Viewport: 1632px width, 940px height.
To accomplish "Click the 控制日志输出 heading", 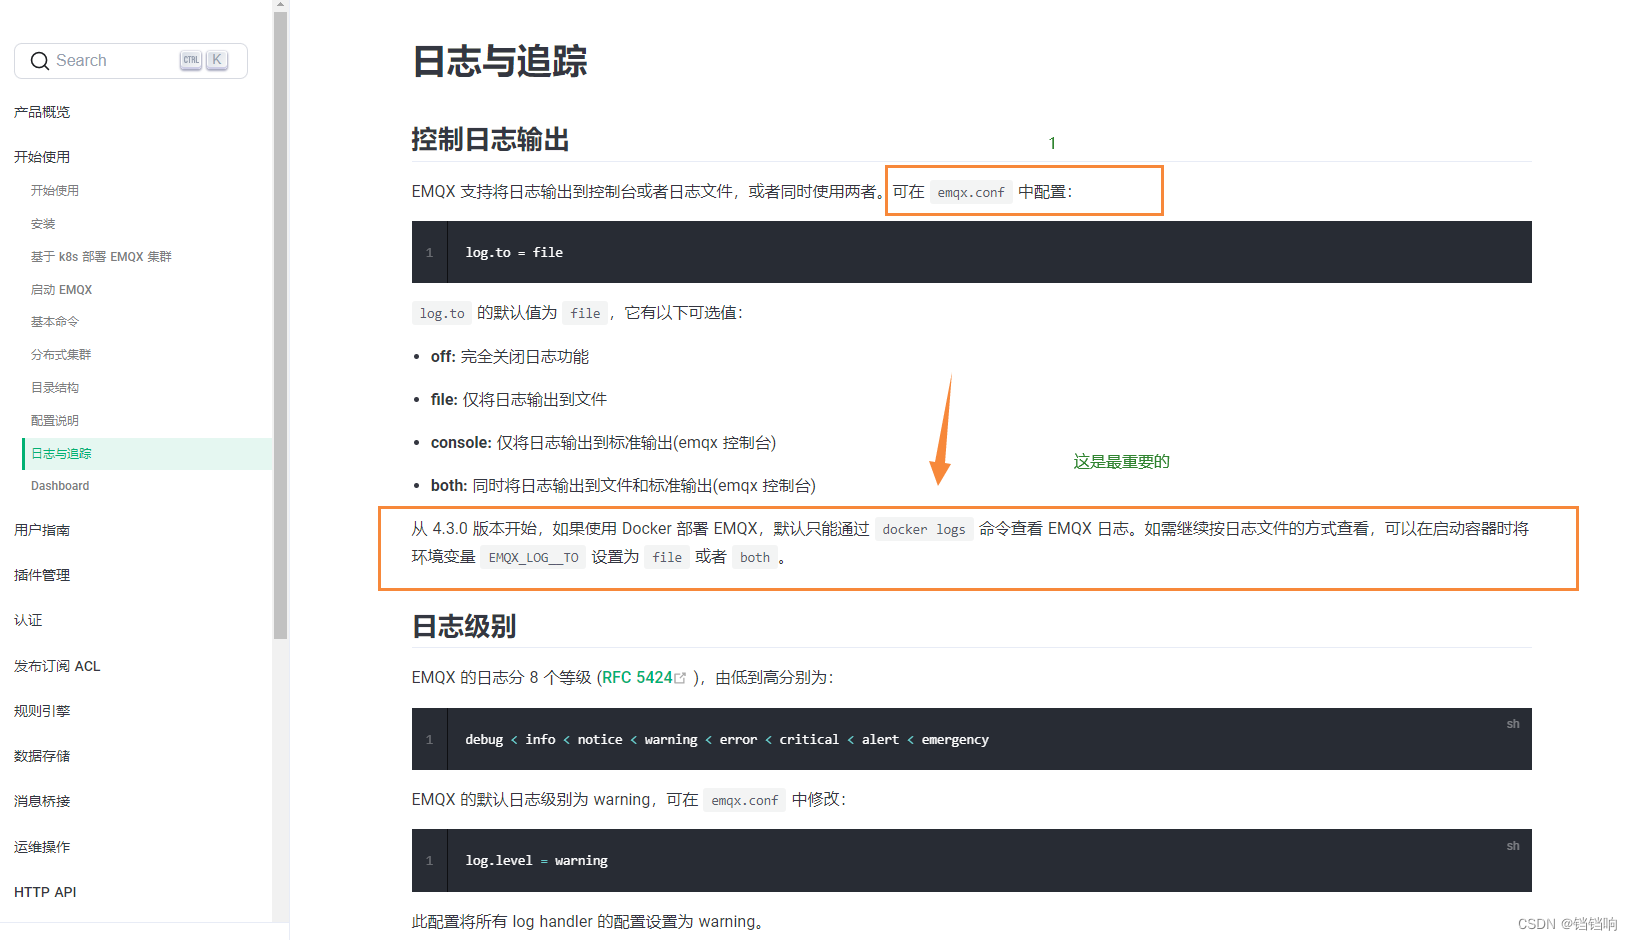I will click(x=490, y=140).
